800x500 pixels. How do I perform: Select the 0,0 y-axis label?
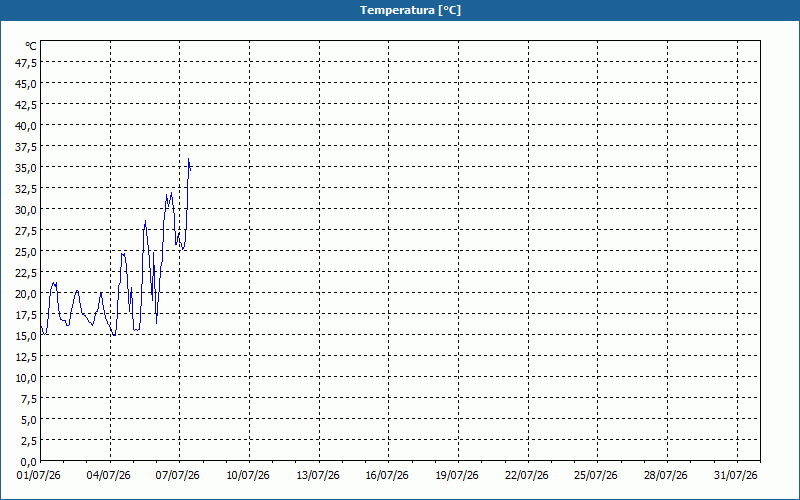(29, 462)
